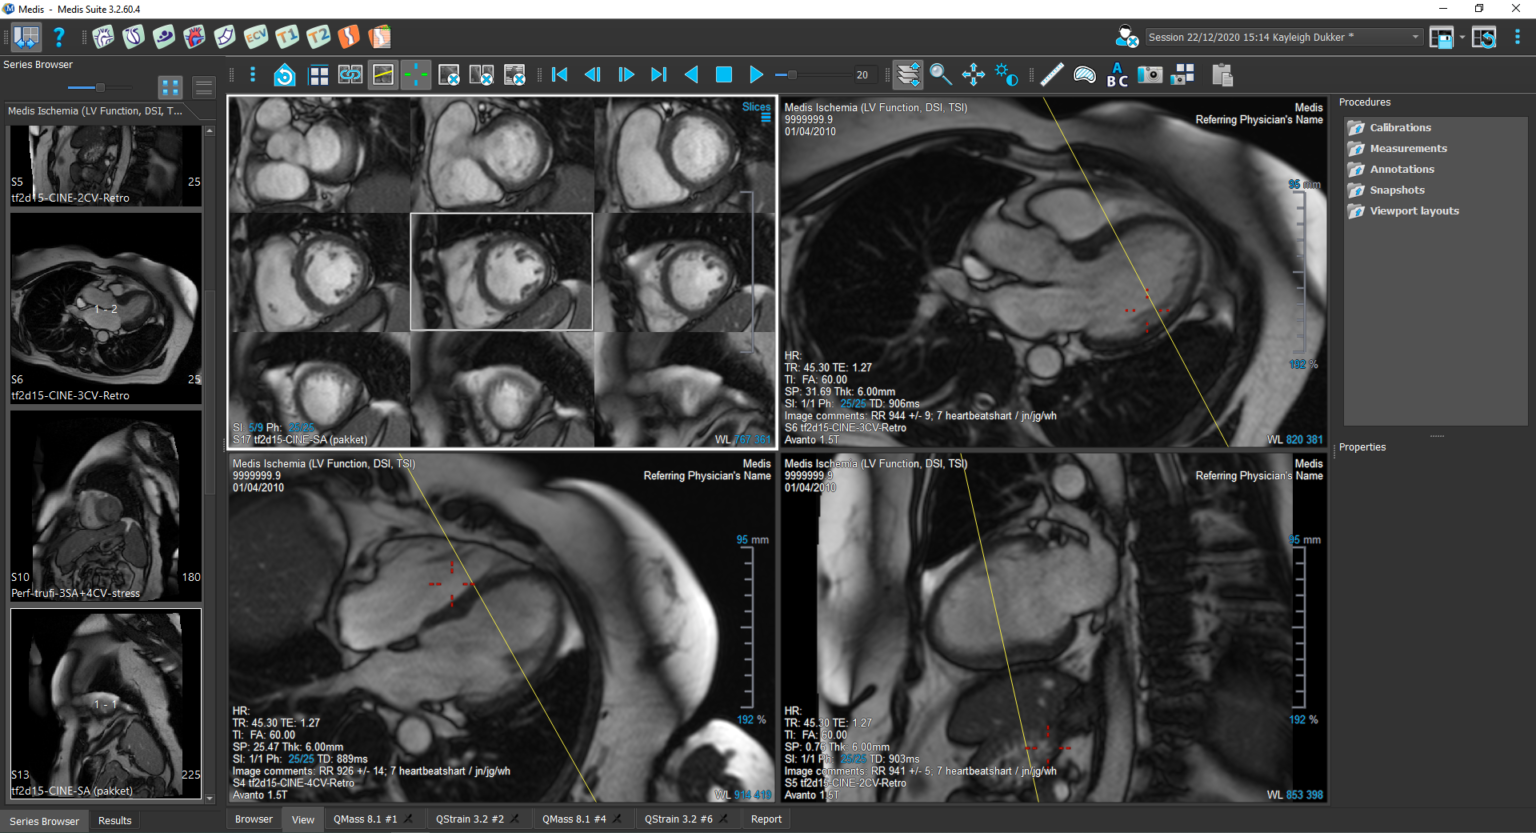Select the S6 tf2d15-CINE-3CV-Retro thumbnail
Viewport: 1536px width, 833px height.
106,308
